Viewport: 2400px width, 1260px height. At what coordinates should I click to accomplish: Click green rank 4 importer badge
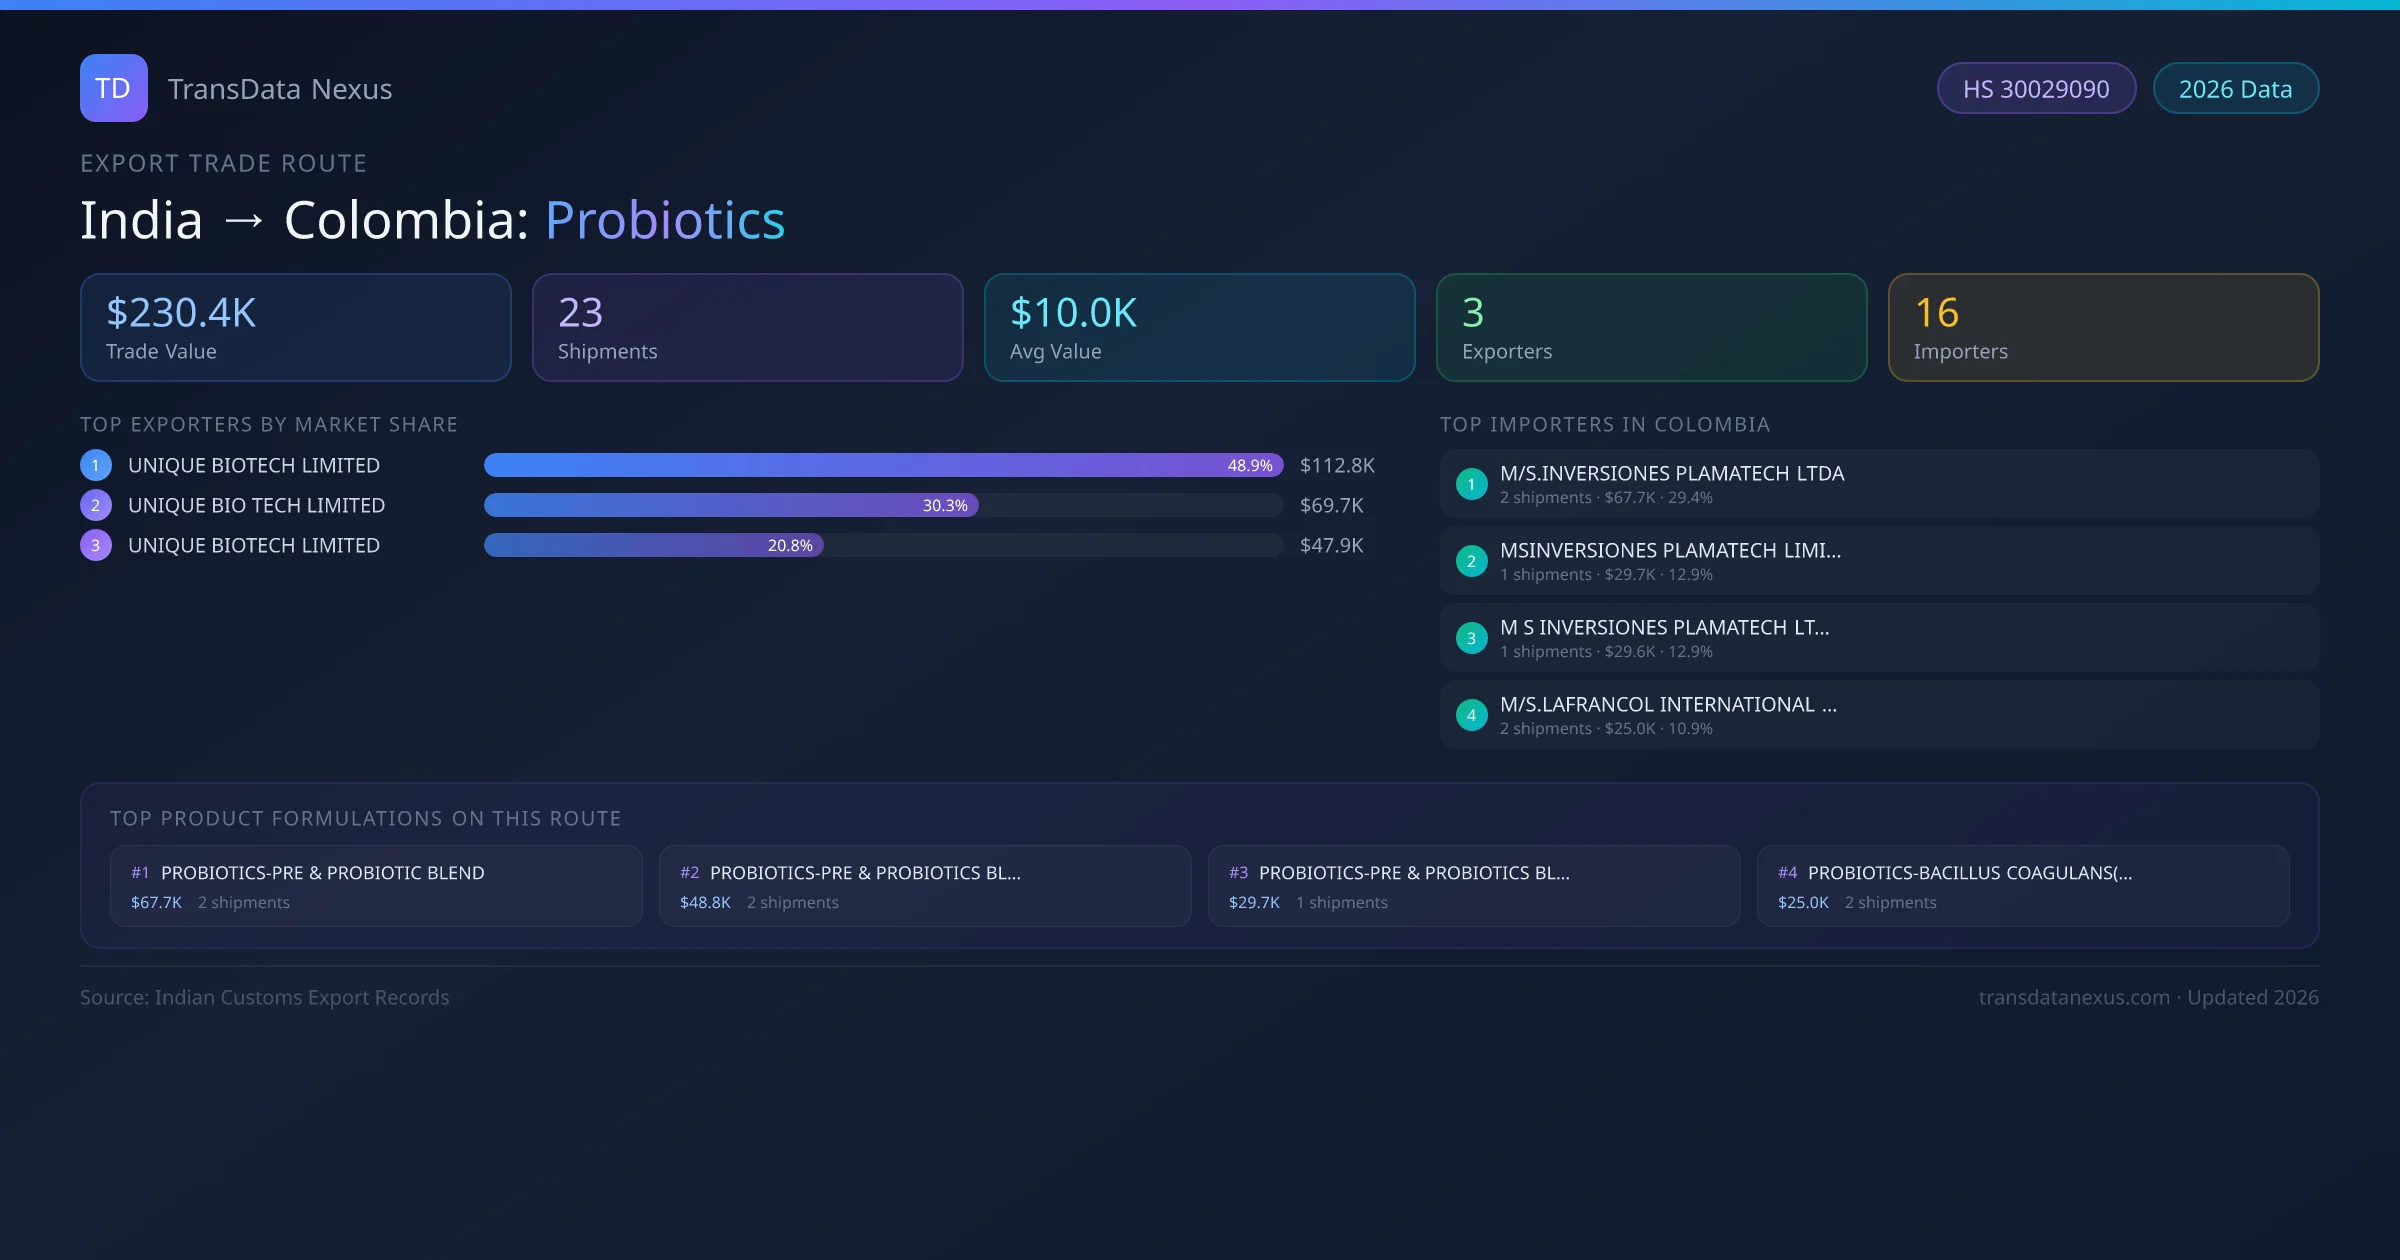click(1471, 715)
